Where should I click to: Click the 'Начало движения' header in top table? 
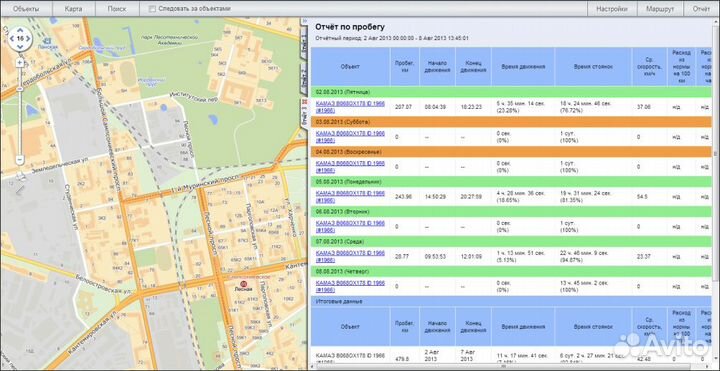437,67
